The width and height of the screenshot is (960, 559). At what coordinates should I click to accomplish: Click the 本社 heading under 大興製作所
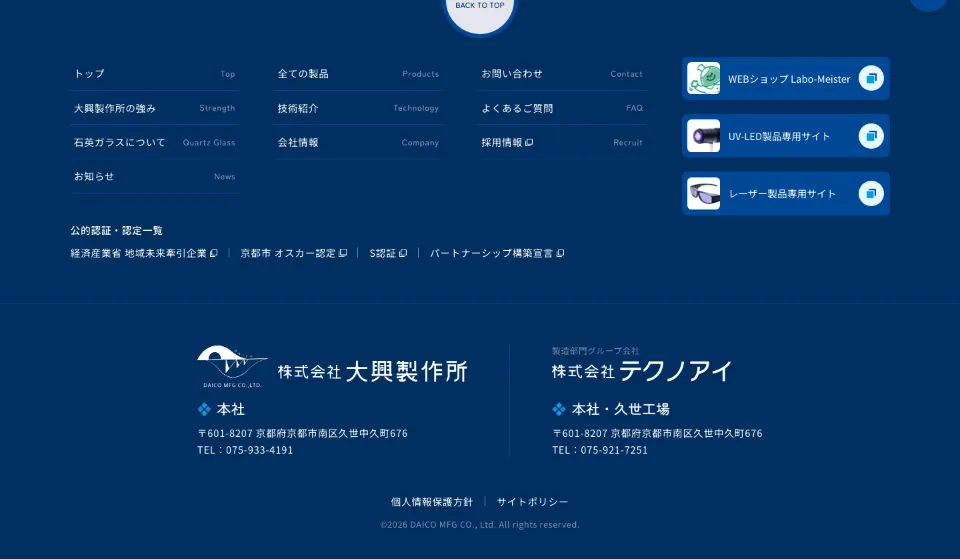click(230, 409)
